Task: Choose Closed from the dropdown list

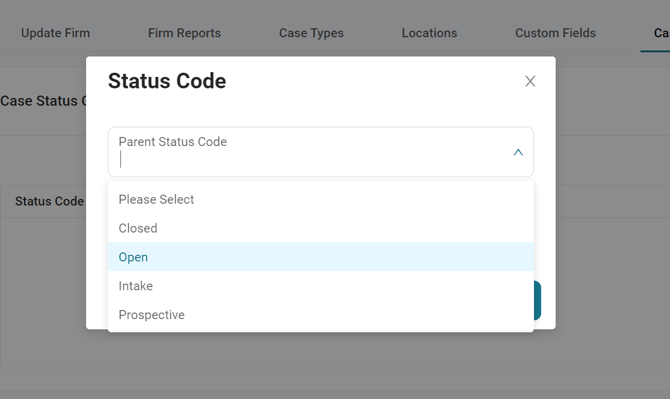Action: (320, 228)
